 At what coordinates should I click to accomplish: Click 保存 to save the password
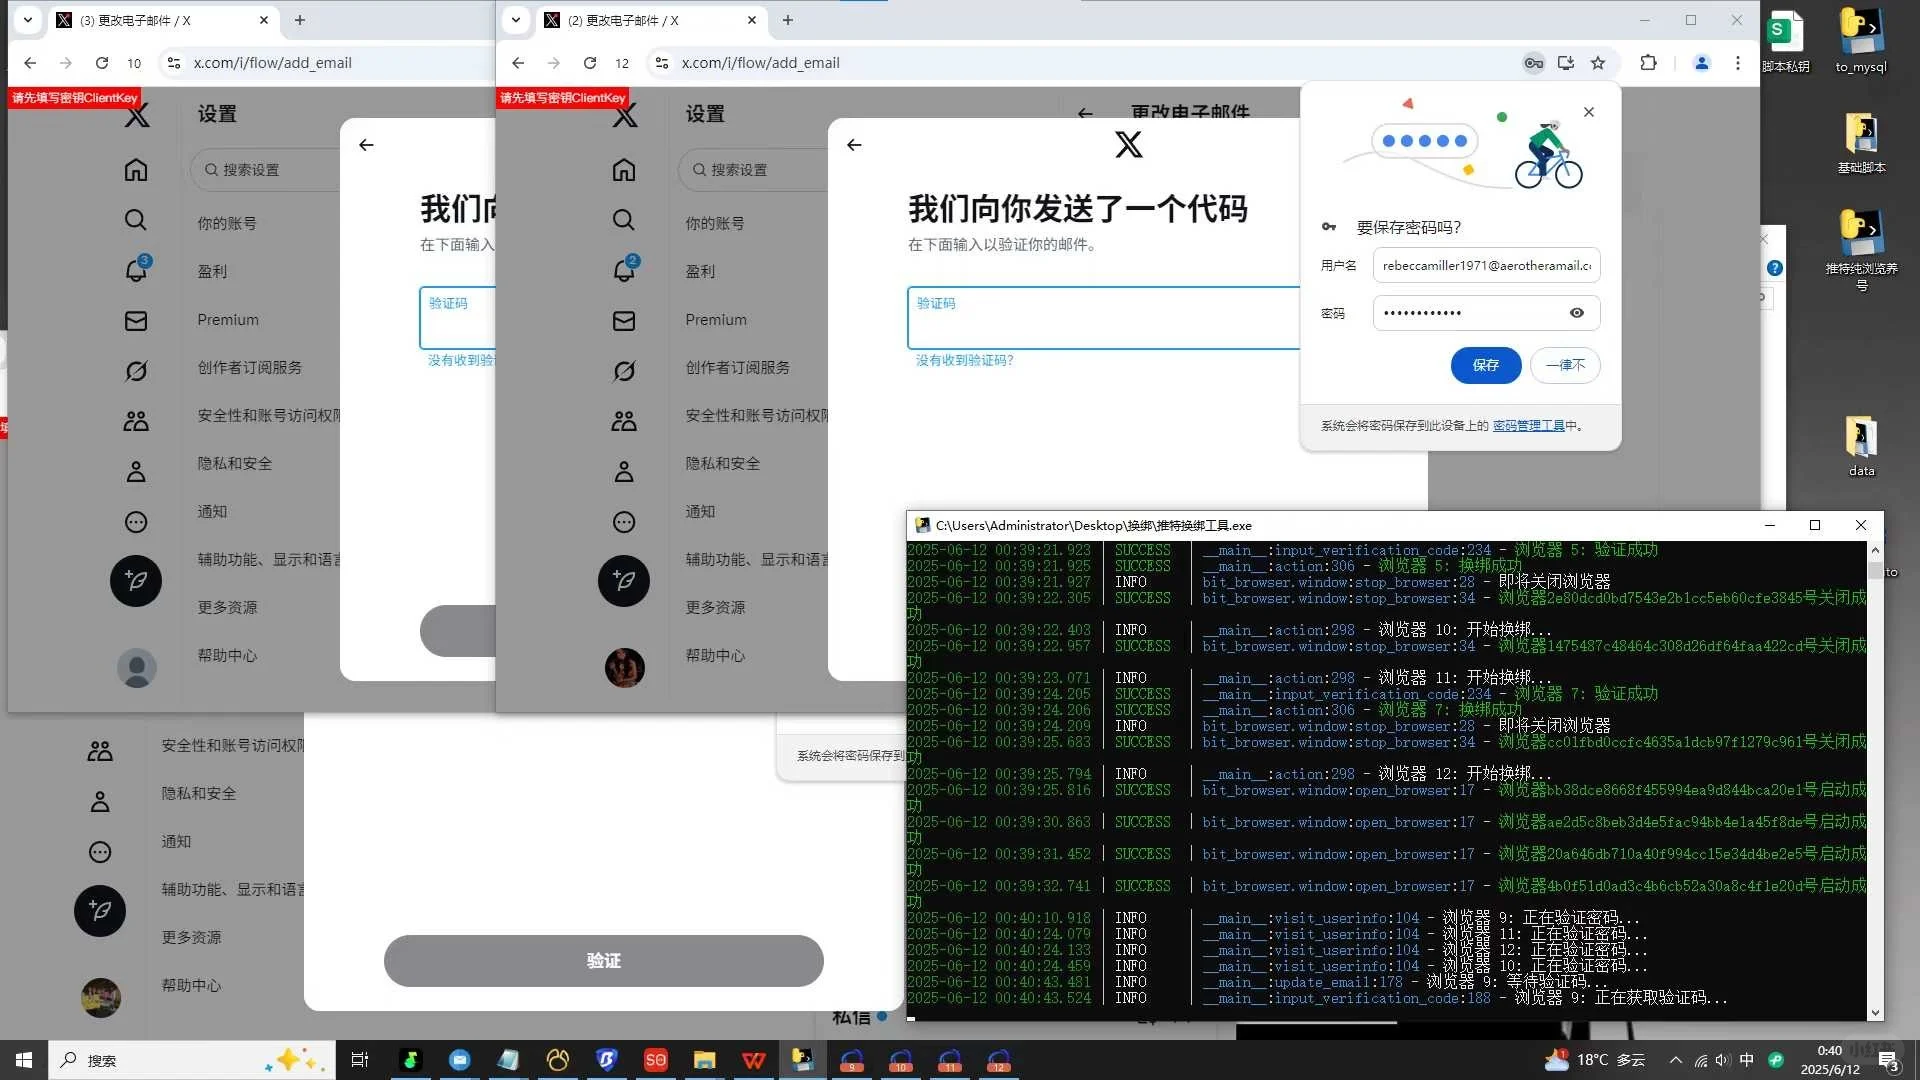(1485, 365)
